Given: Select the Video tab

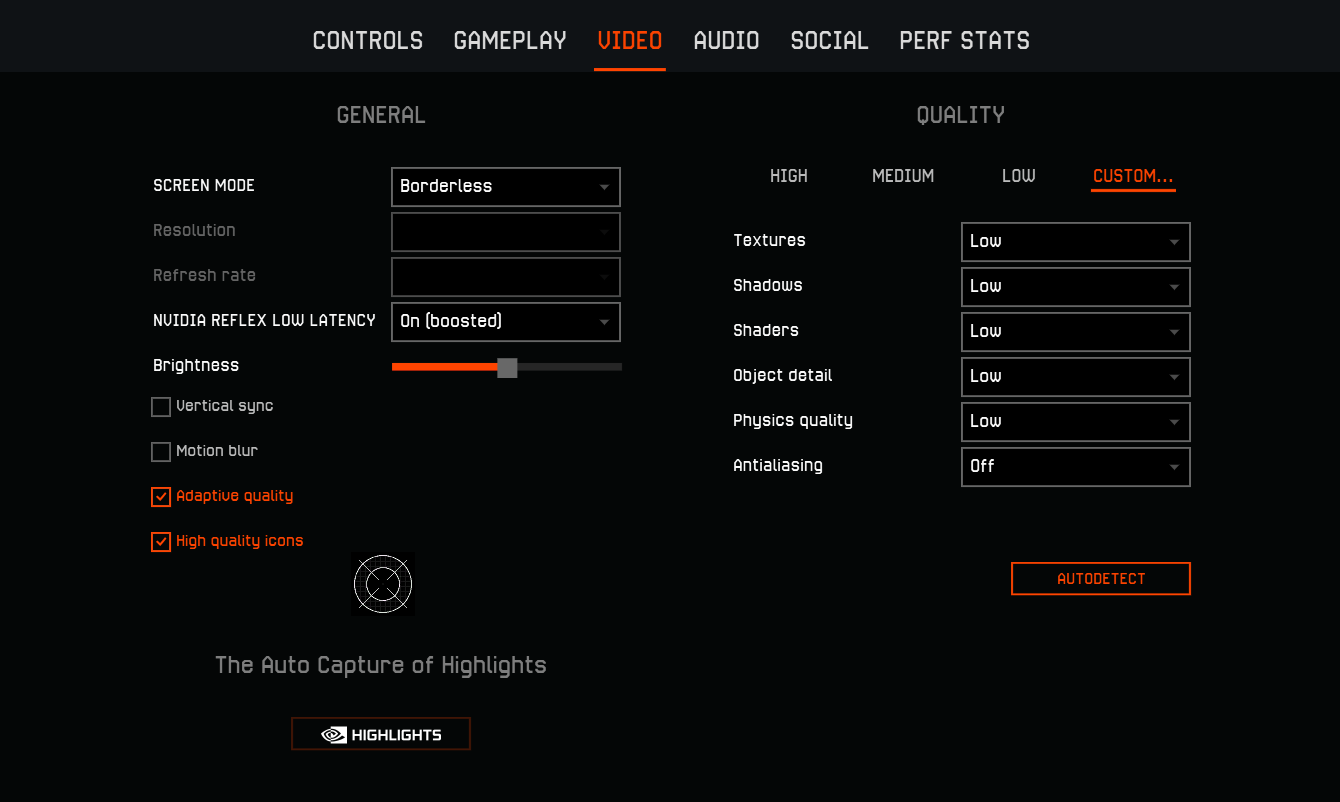Looking at the screenshot, I should (x=630, y=41).
